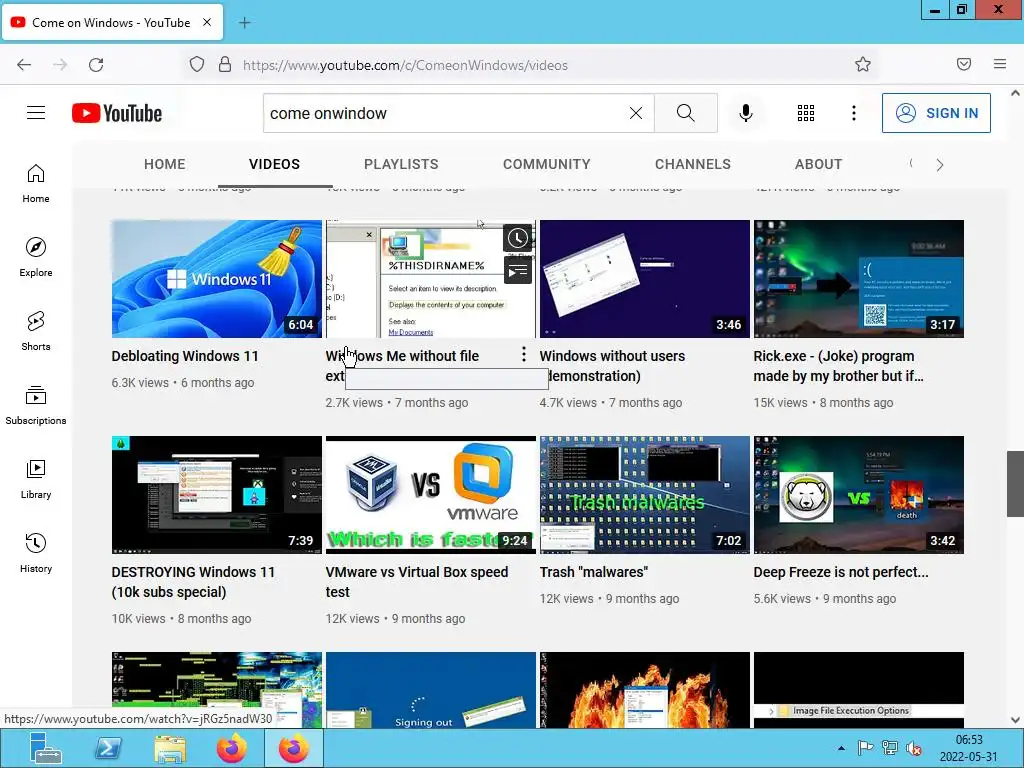The width and height of the screenshot is (1024, 768).
Task: Open the YouTube settings three-dot menu
Action: pyautogui.click(x=854, y=113)
